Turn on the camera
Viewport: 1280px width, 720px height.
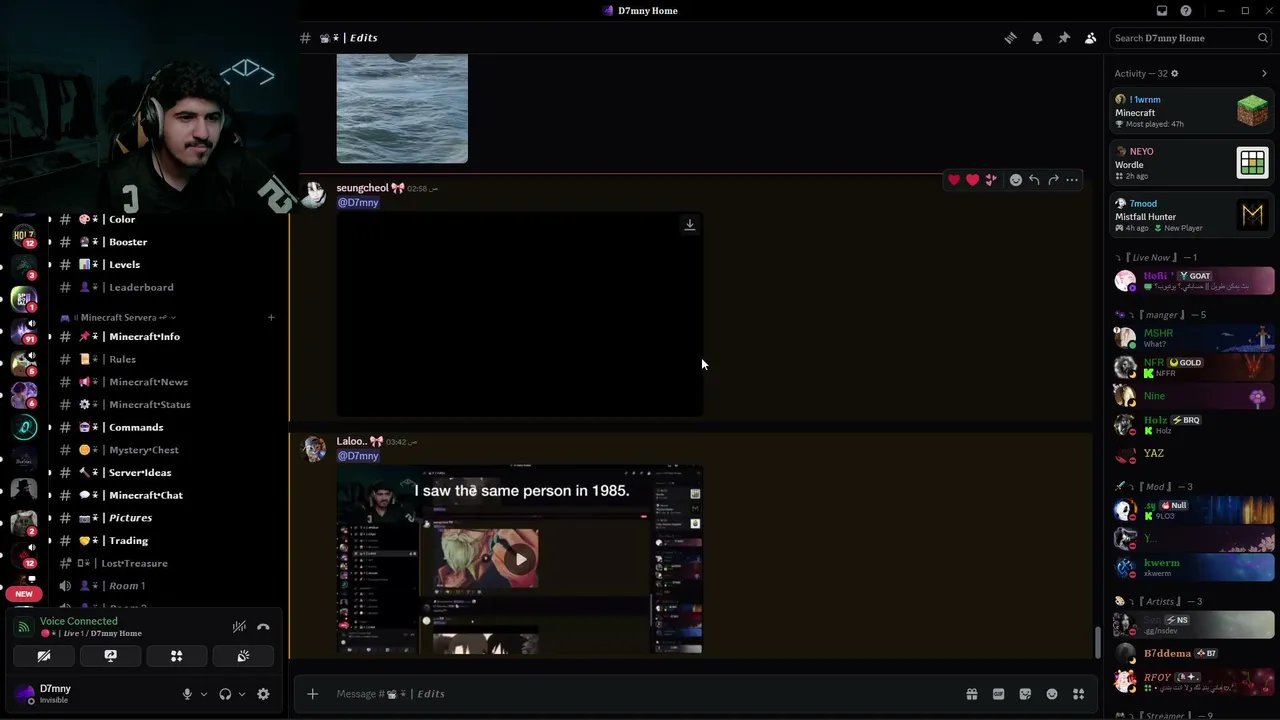44,656
